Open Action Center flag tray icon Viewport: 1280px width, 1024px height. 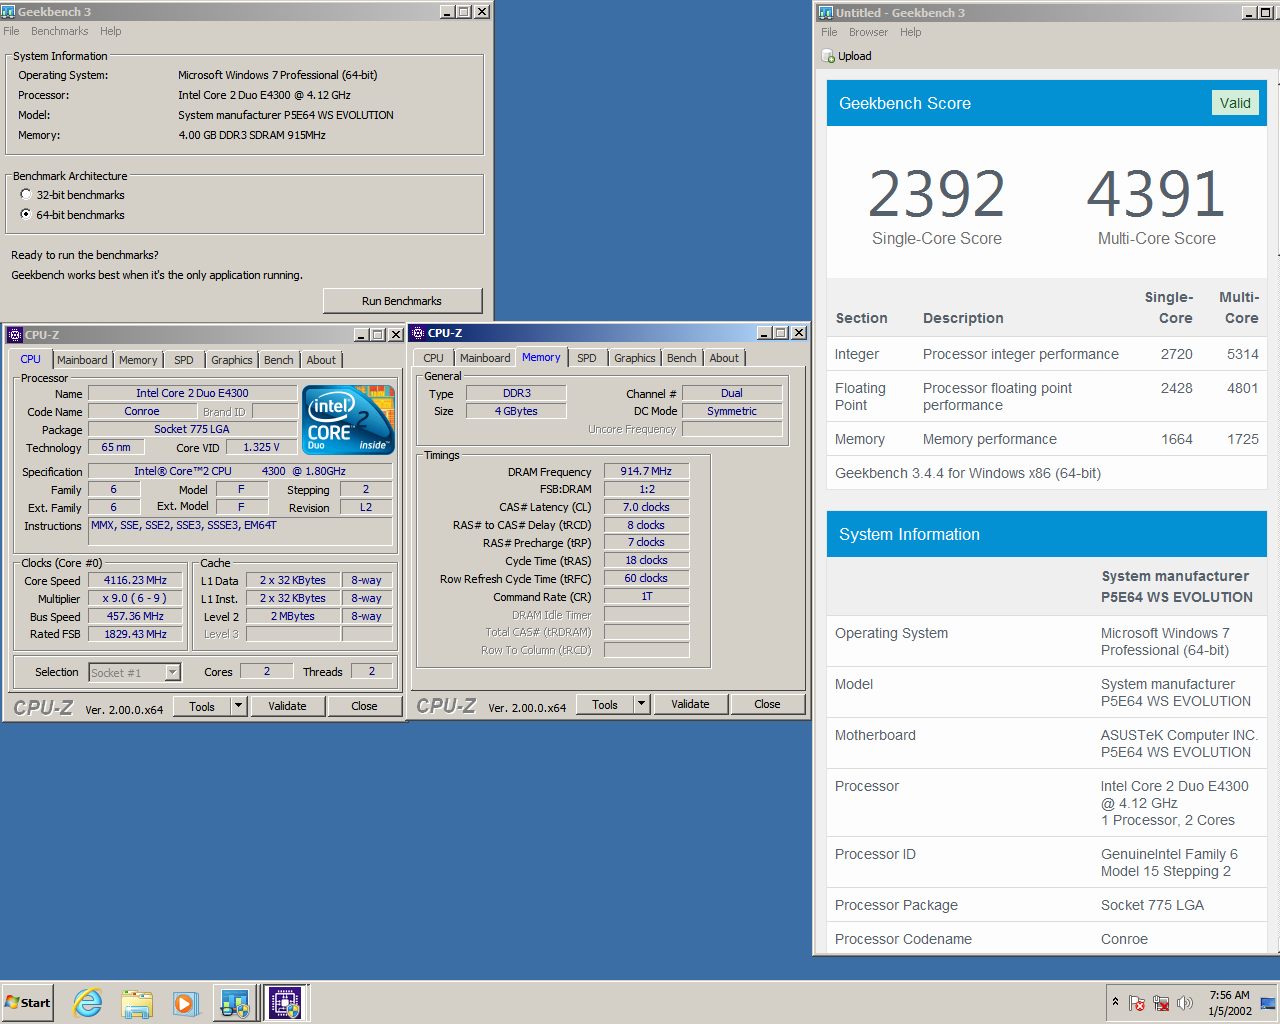pos(1137,1002)
